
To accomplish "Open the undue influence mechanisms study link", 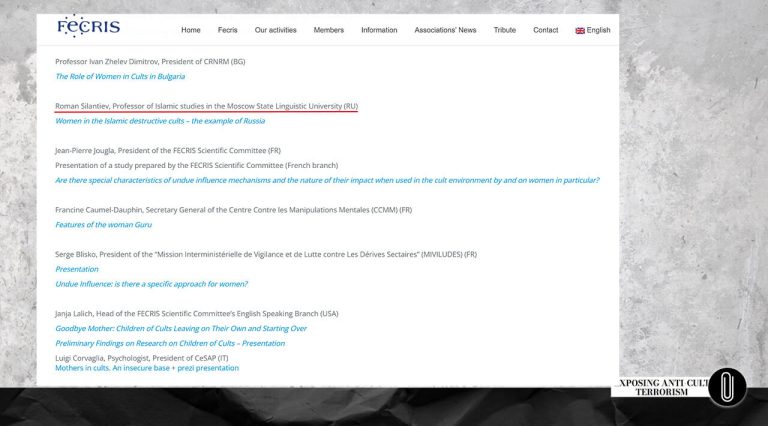I will point(327,180).
